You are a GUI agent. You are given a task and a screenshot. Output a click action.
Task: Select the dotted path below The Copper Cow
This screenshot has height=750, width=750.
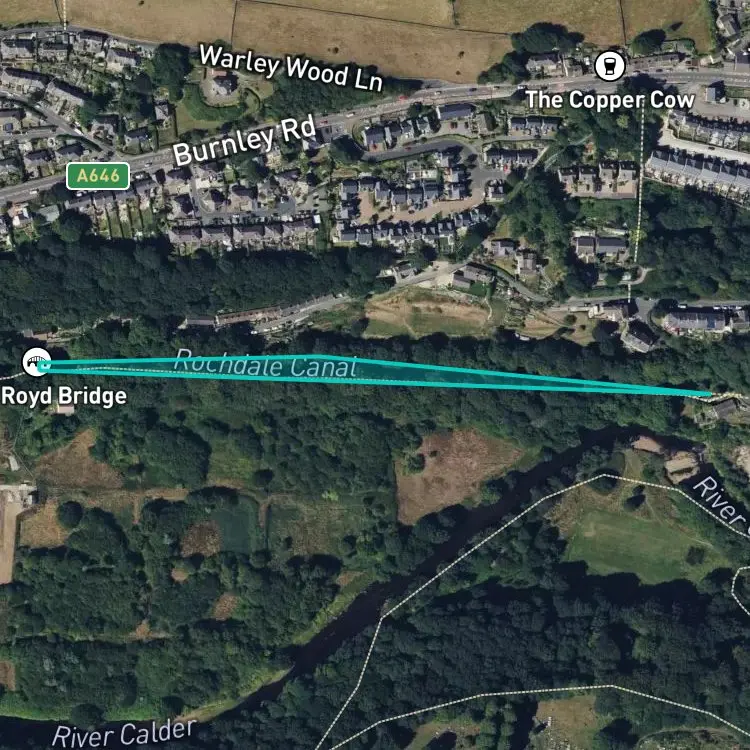(x=638, y=191)
